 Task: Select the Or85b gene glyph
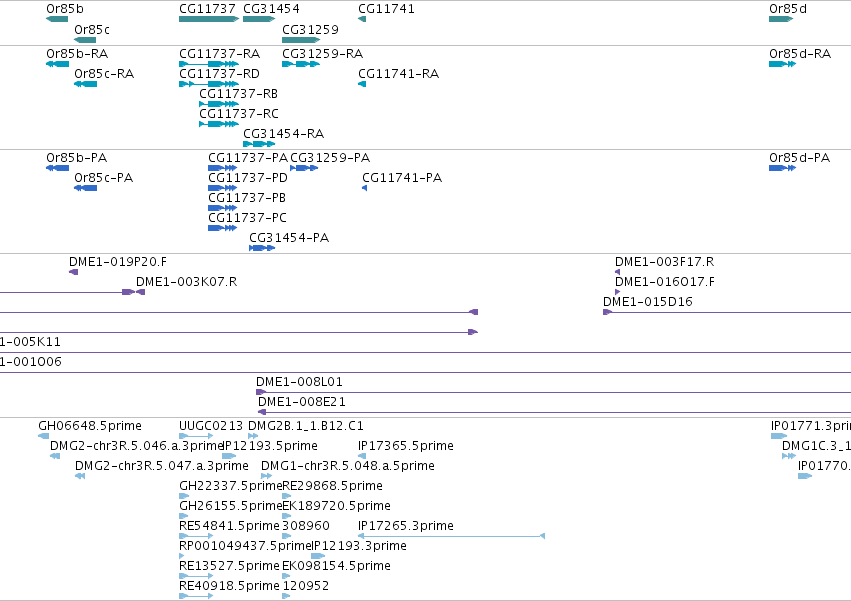[x=57, y=19]
